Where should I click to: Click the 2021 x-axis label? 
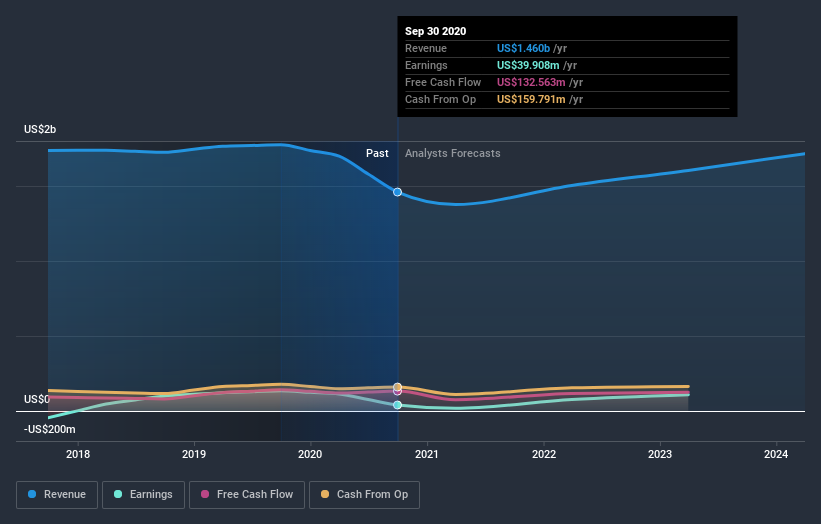(x=427, y=454)
